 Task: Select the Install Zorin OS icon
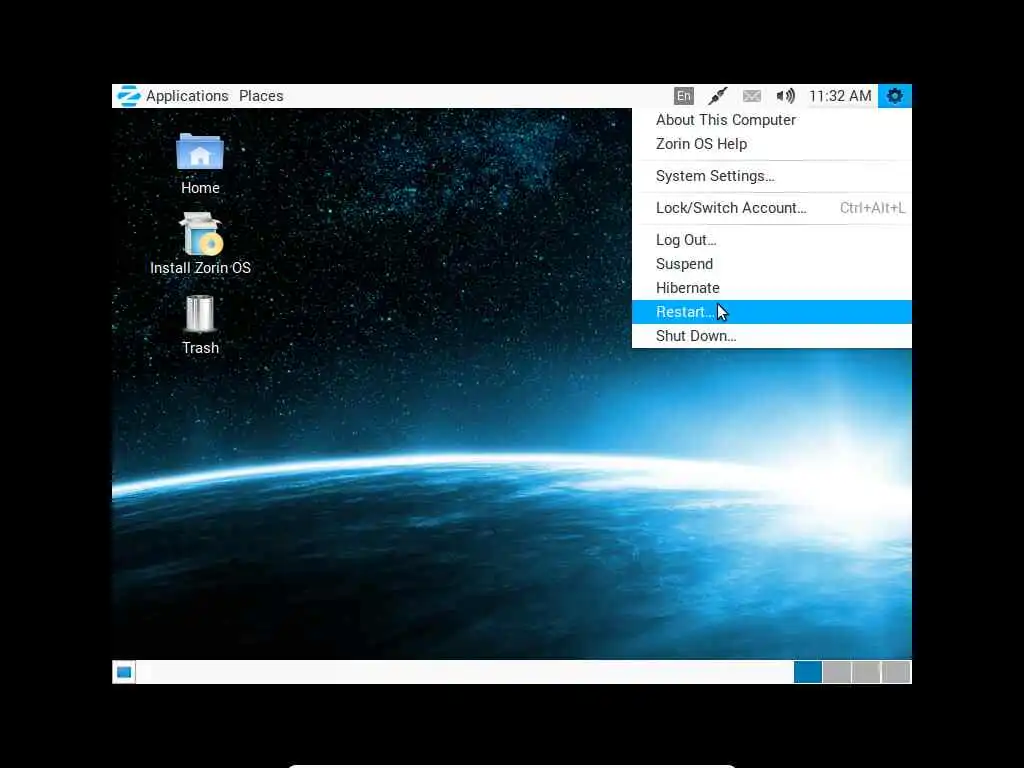tap(200, 244)
